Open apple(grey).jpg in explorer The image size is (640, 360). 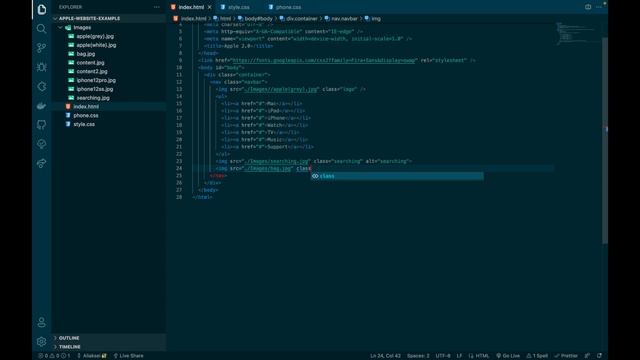point(95,36)
